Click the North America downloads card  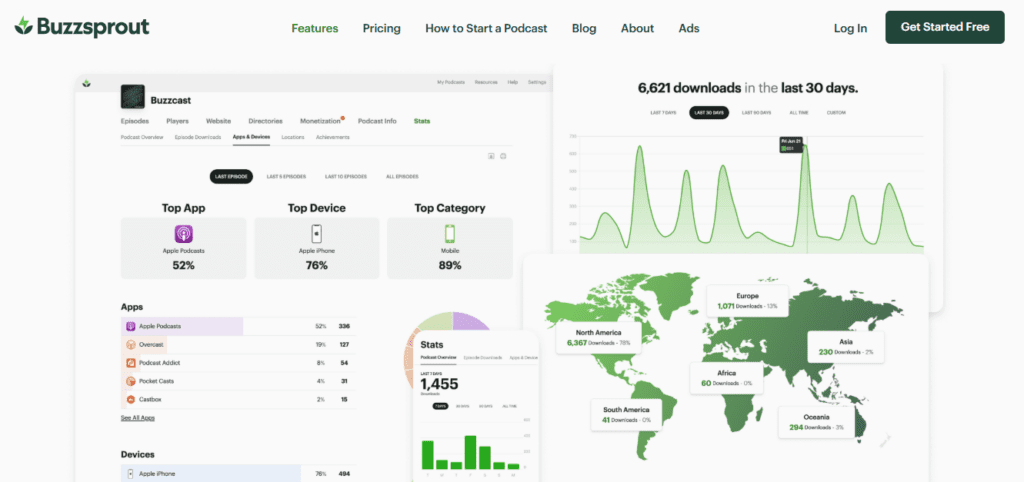click(x=598, y=337)
